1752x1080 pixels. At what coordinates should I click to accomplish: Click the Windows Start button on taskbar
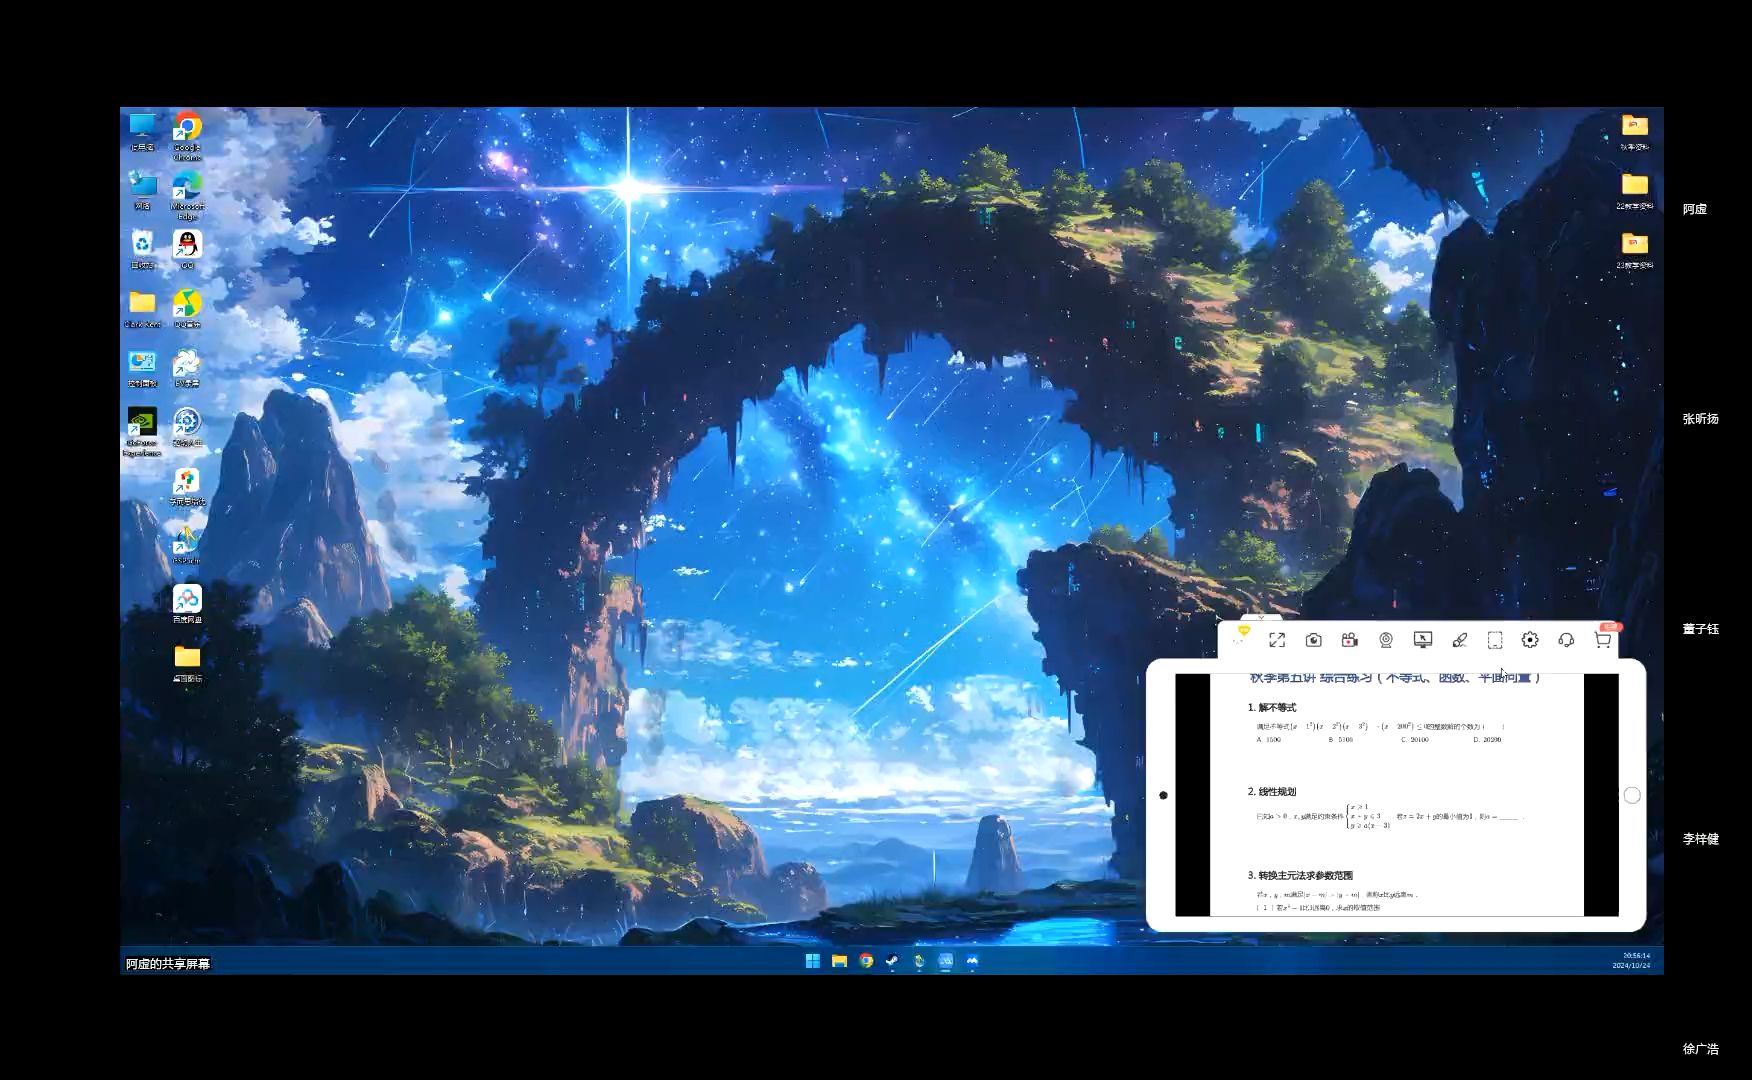[x=813, y=961]
